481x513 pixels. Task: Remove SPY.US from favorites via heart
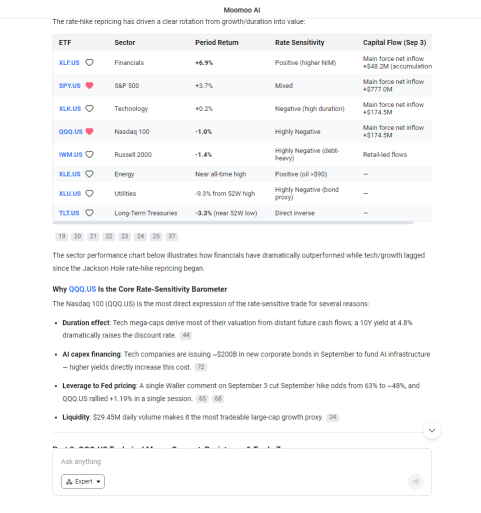point(89,85)
